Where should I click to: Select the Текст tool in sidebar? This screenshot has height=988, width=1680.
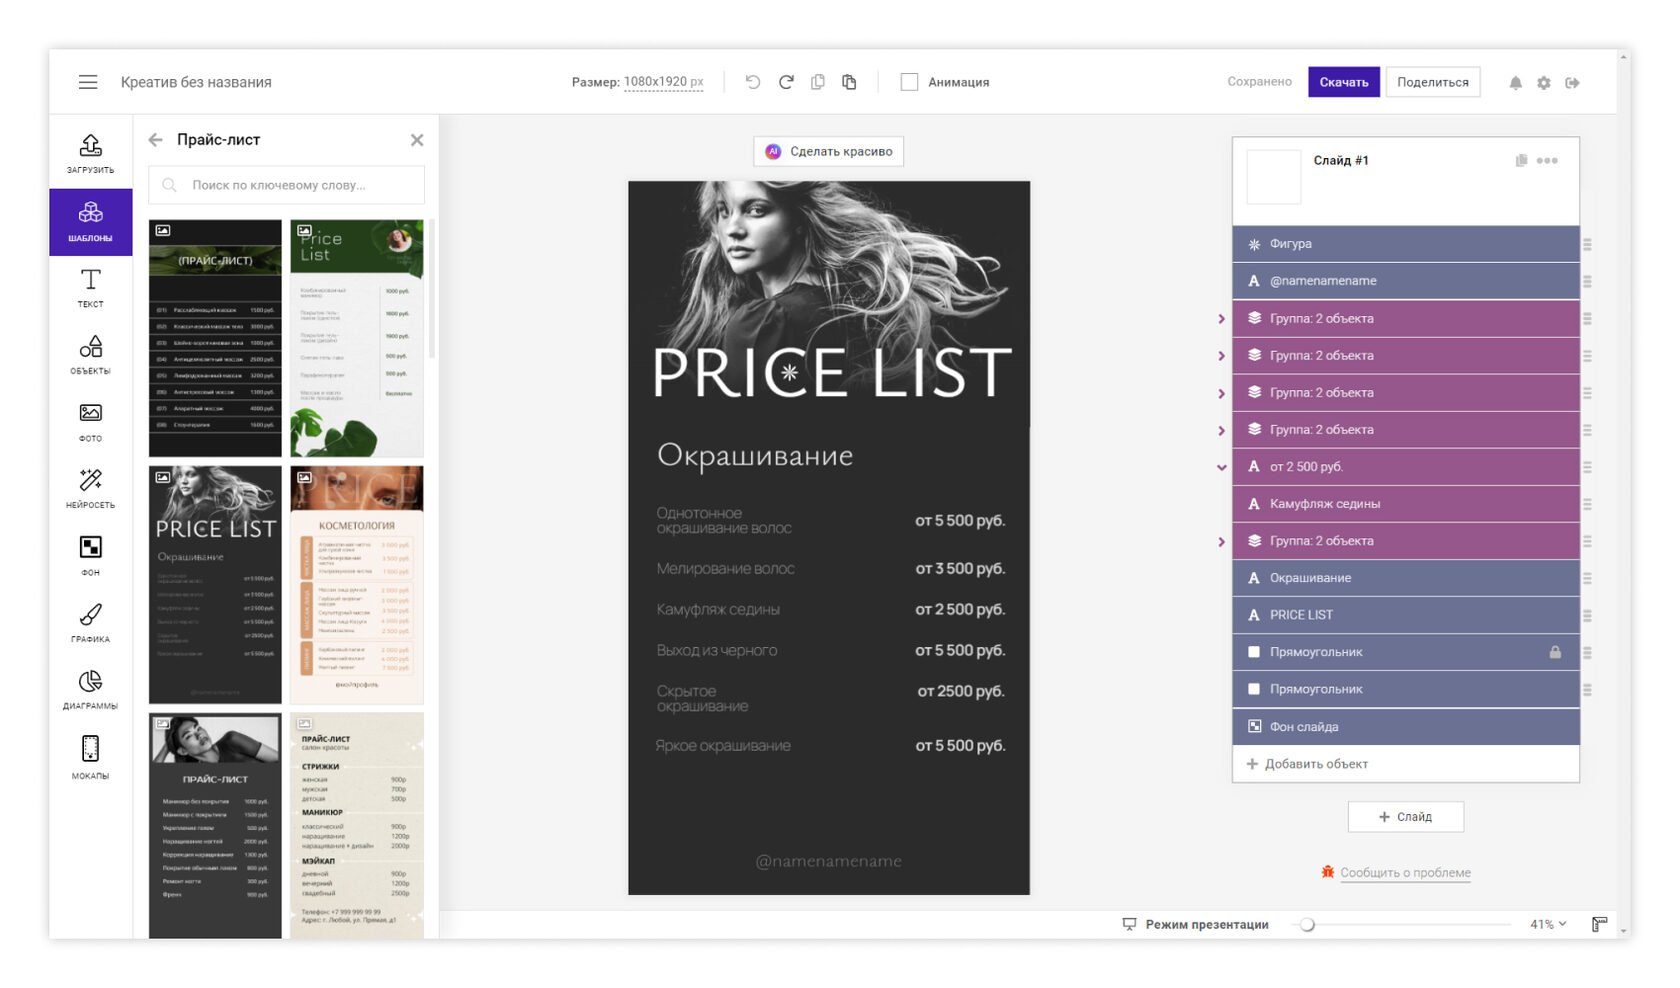(x=90, y=288)
